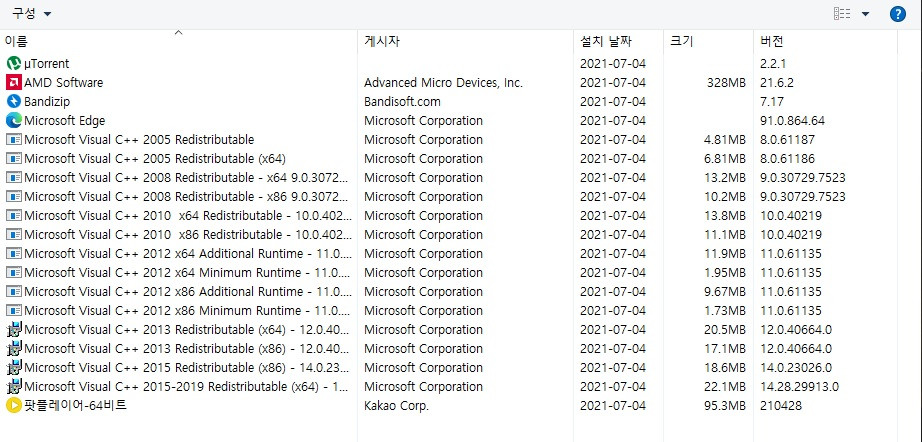Click install date in µTorrent row

613,63
